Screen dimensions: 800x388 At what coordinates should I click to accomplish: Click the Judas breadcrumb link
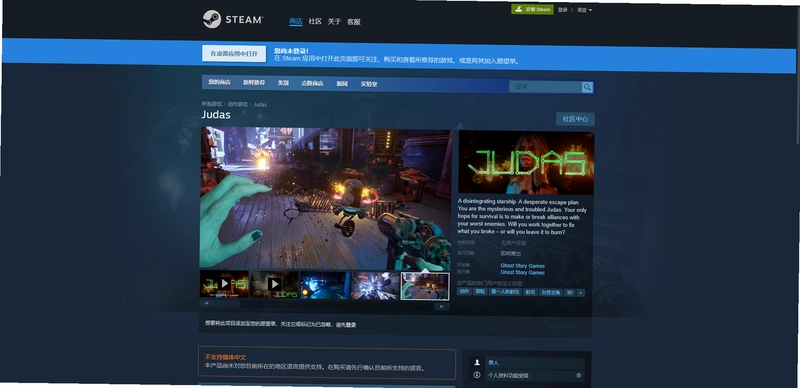[260, 105]
